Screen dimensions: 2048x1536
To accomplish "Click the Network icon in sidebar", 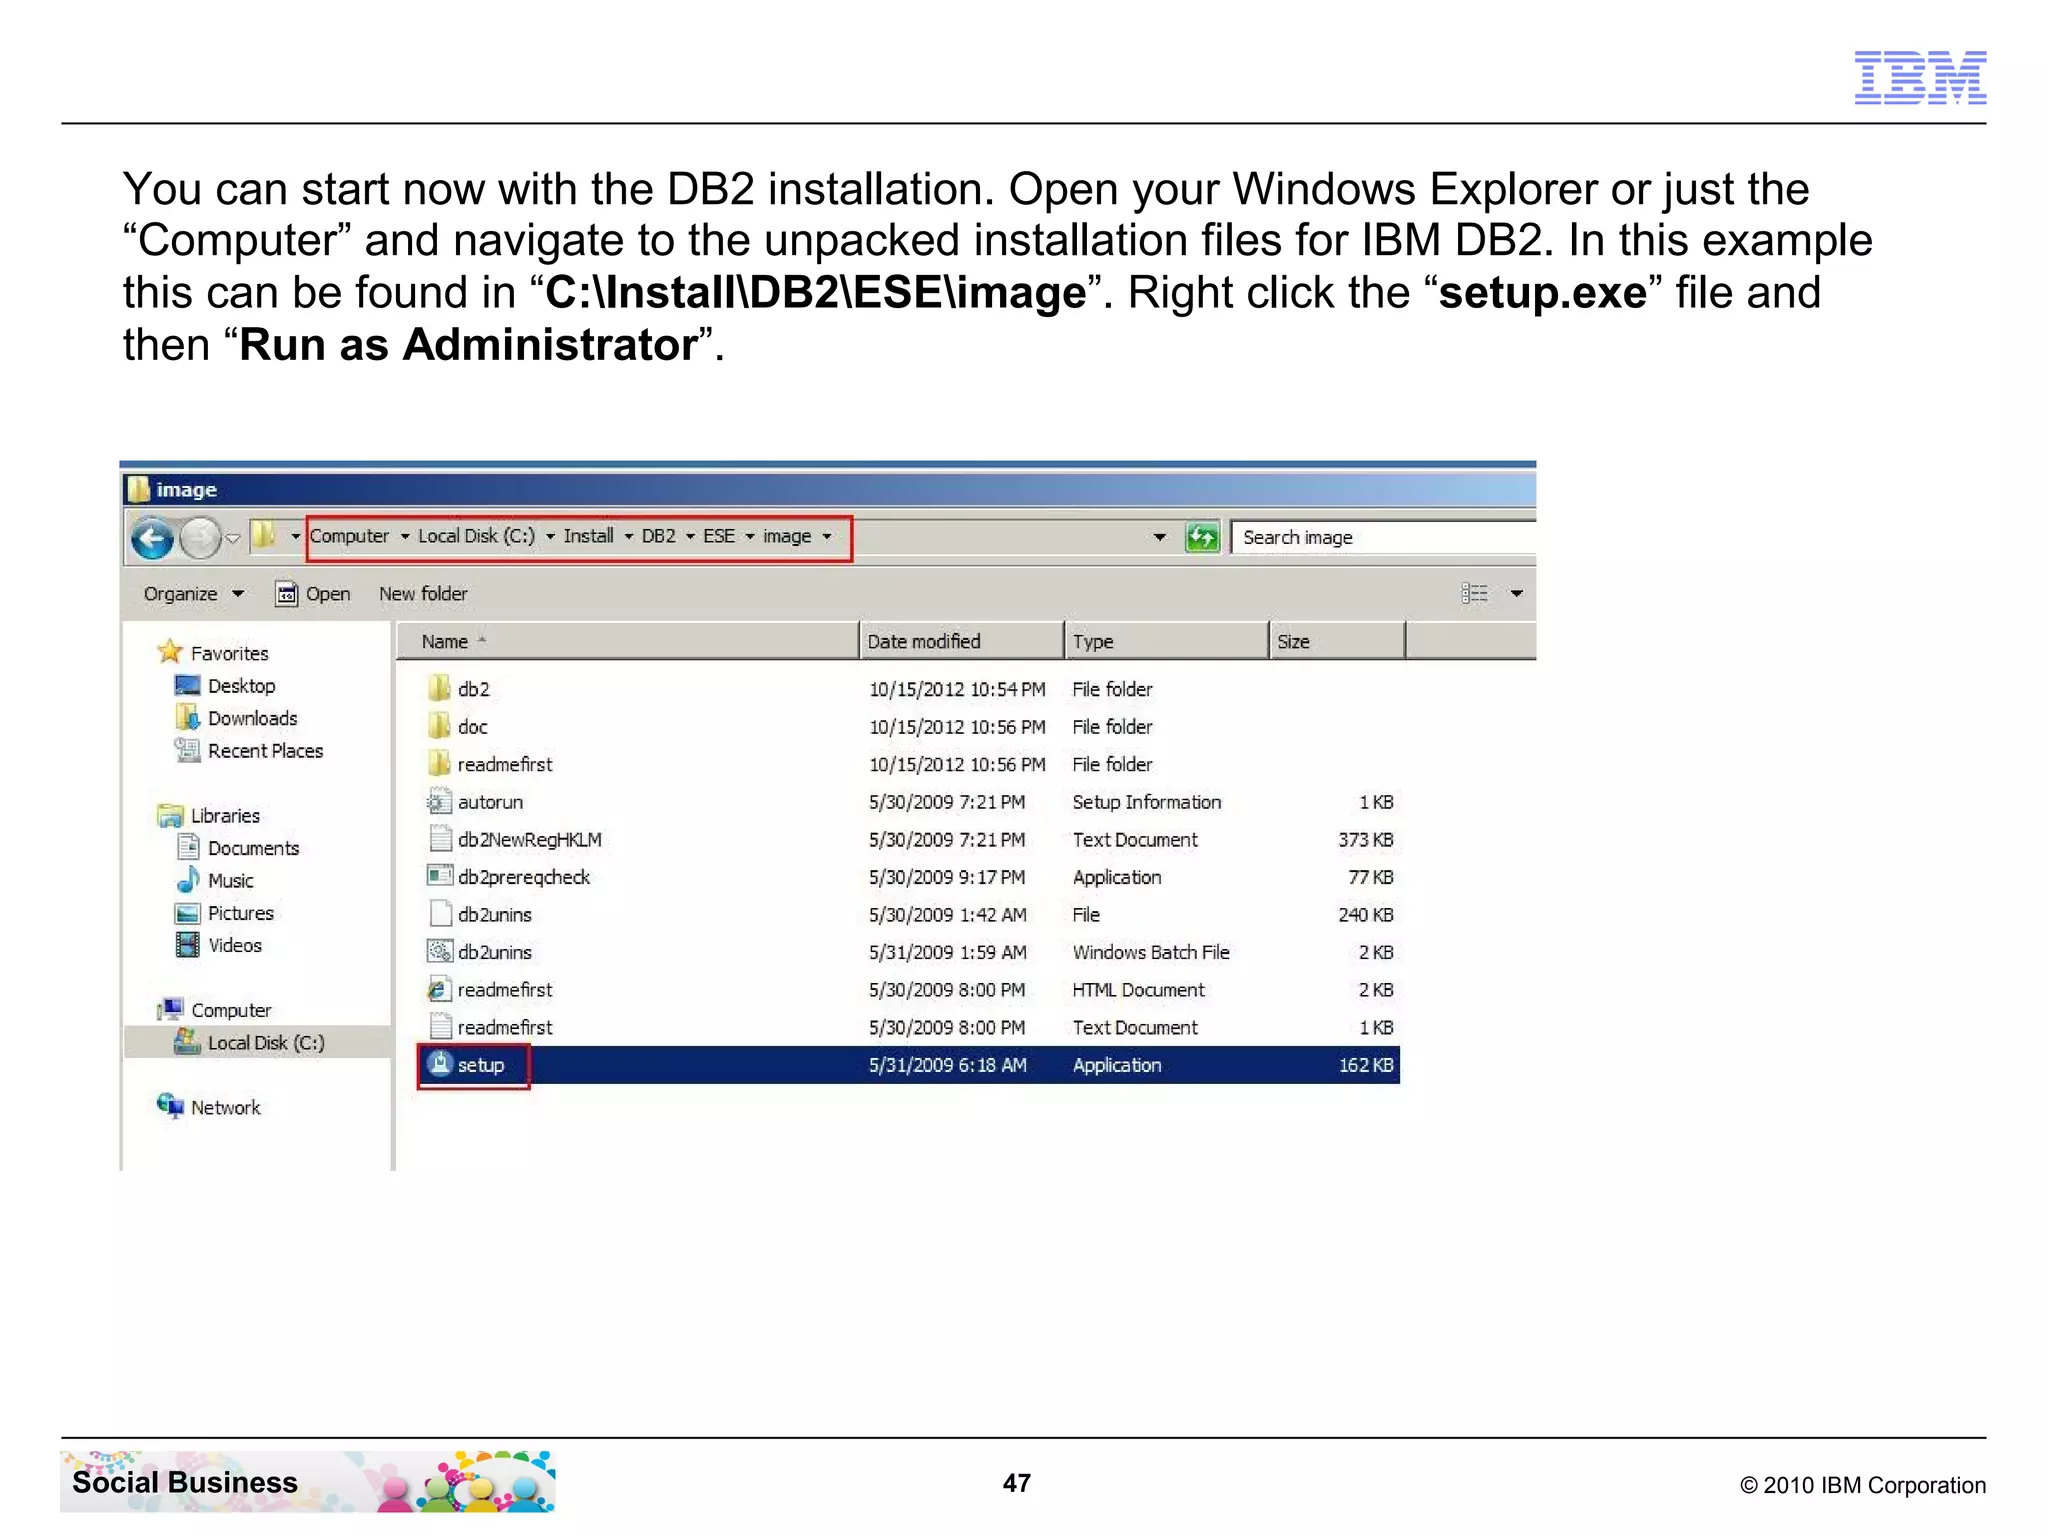I will tap(170, 1106).
